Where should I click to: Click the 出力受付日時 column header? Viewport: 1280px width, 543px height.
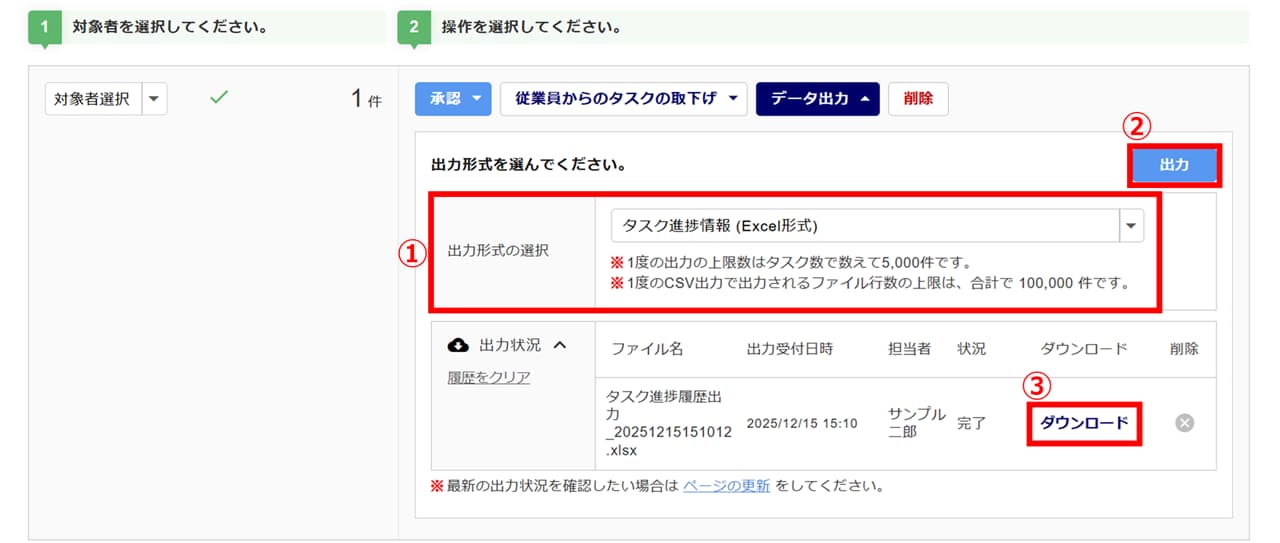click(789, 349)
